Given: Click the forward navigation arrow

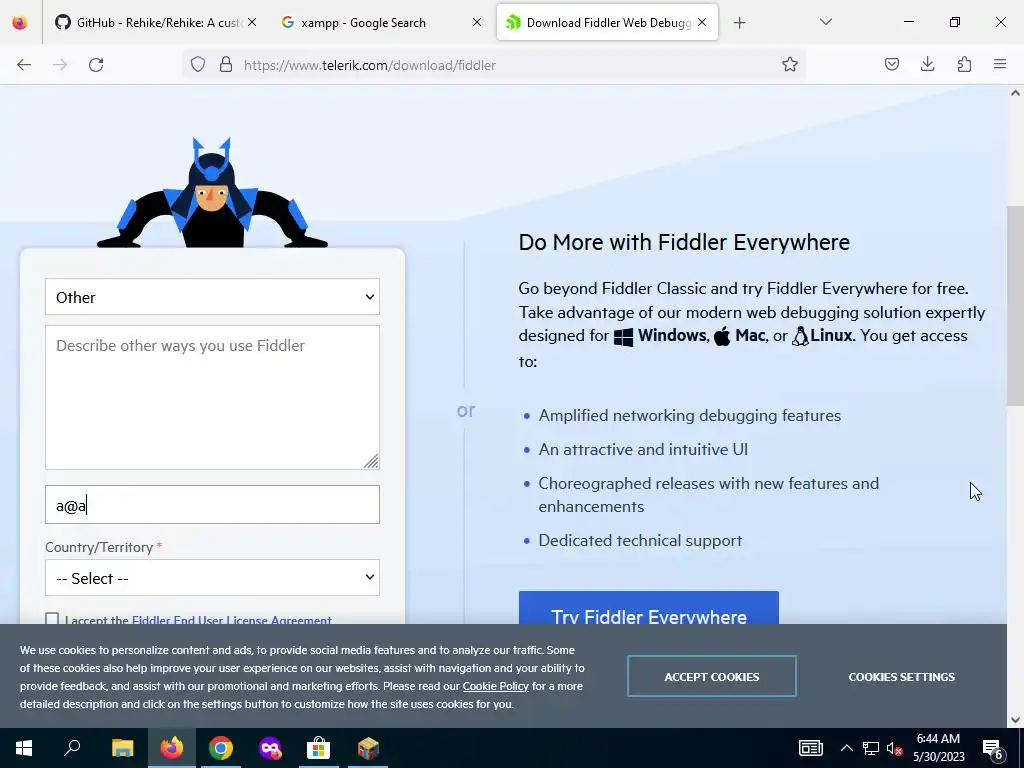Looking at the screenshot, I should [60, 65].
